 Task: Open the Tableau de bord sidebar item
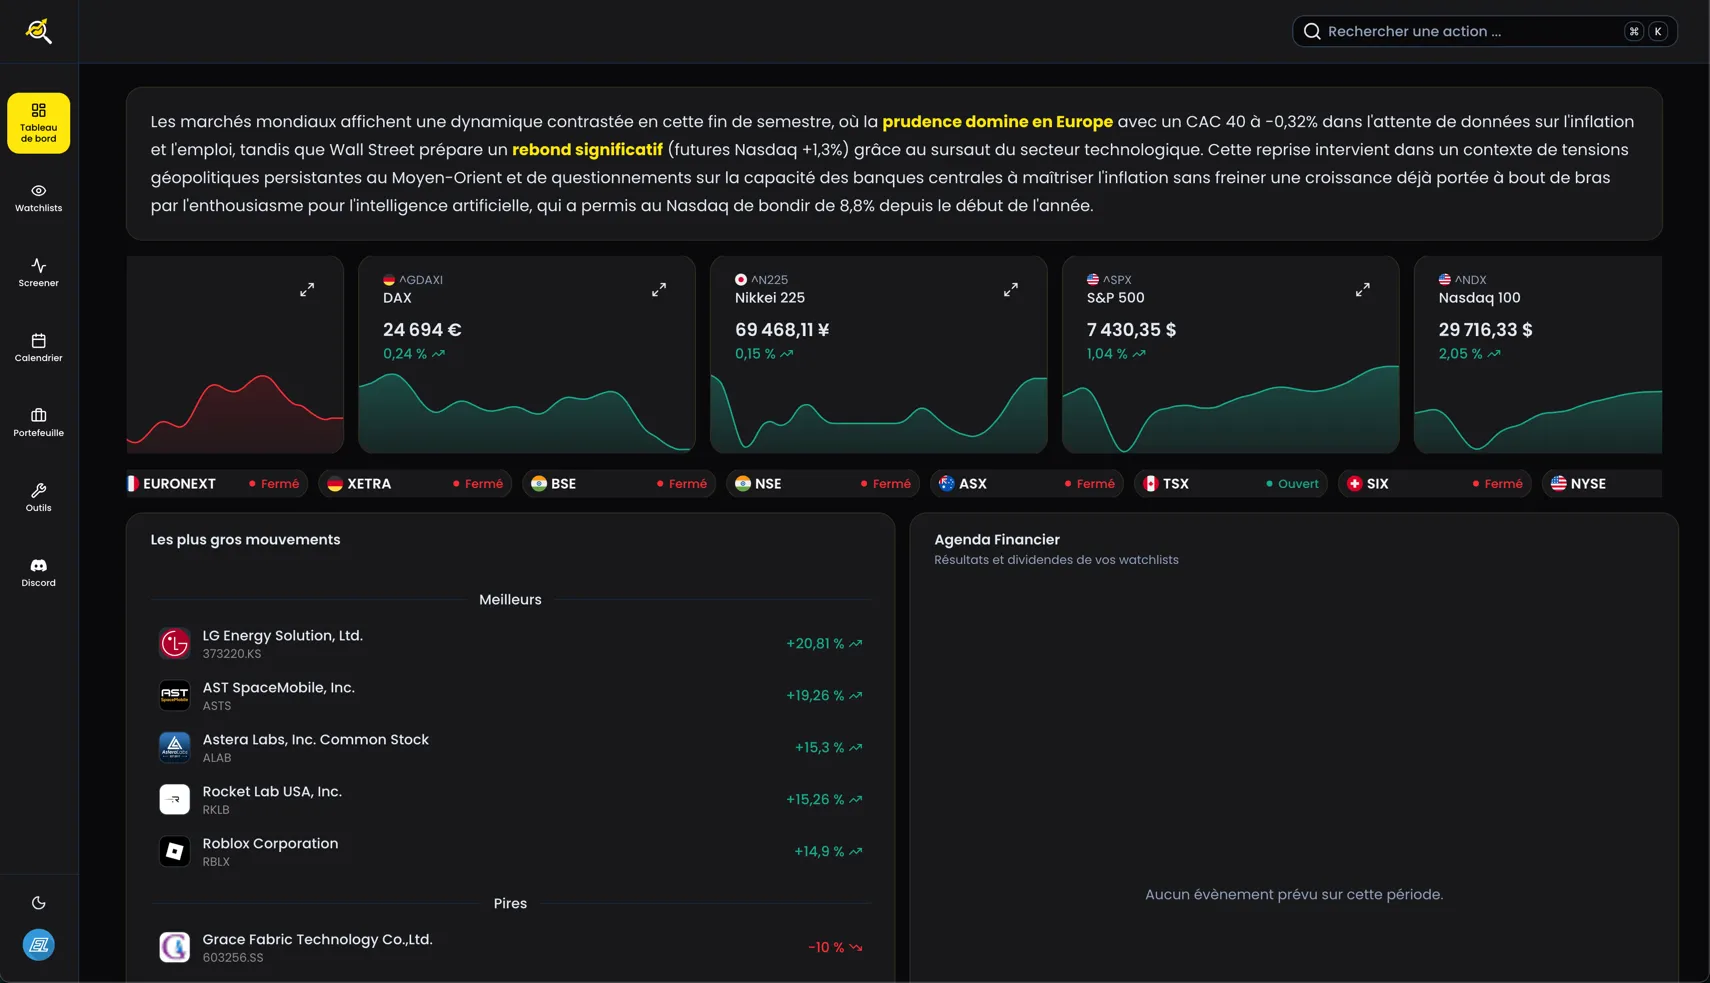[38, 123]
